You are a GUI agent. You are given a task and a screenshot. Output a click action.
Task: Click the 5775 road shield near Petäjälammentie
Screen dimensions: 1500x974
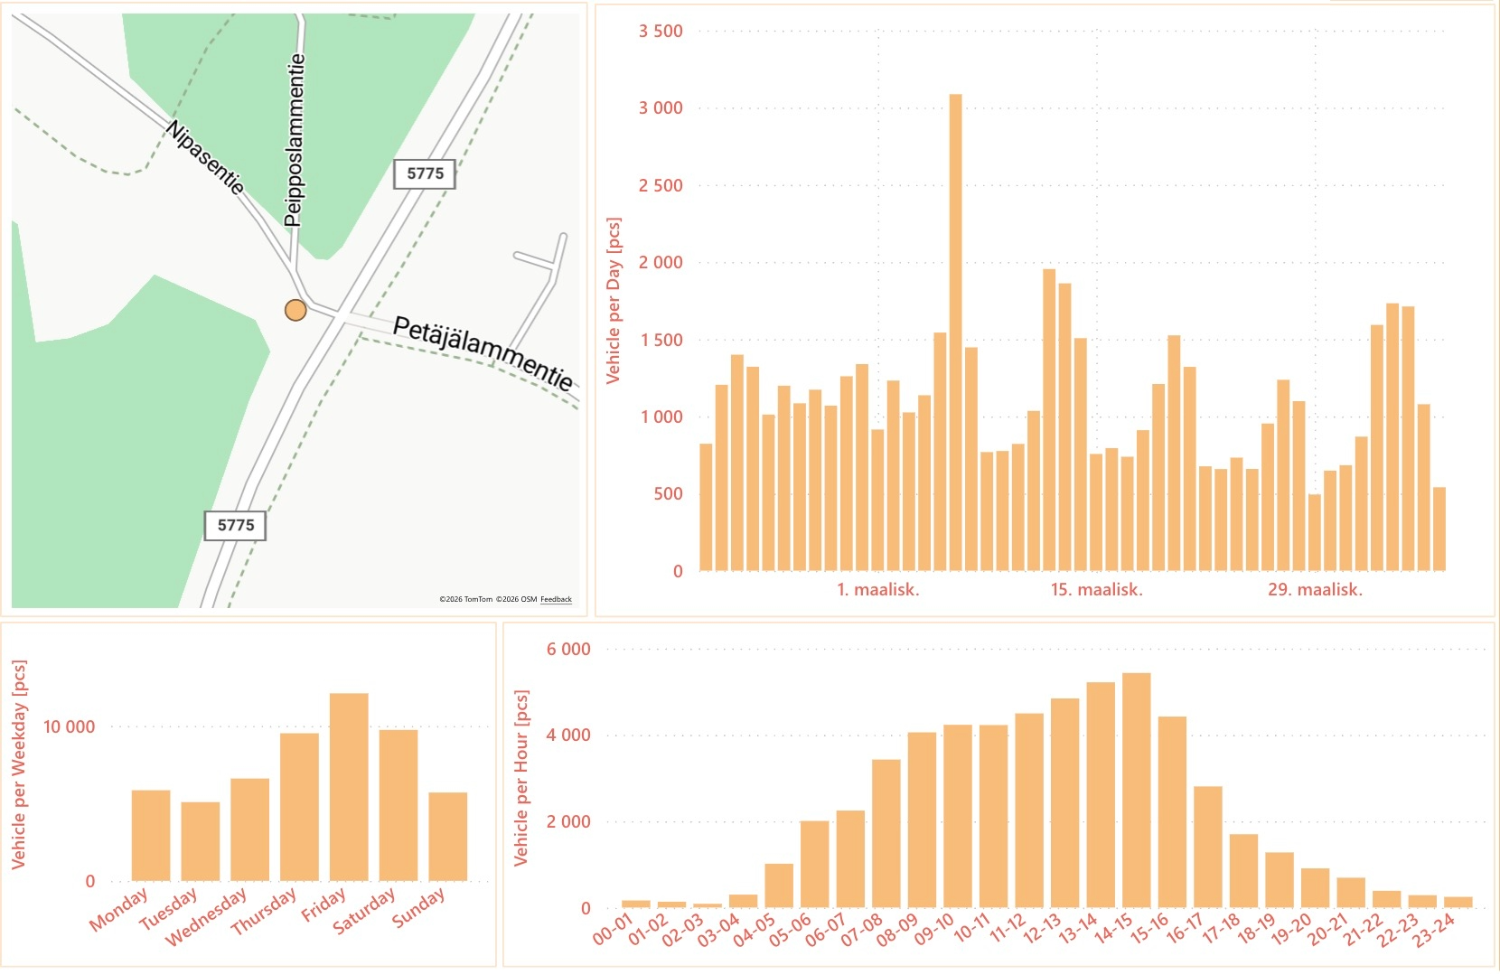pyautogui.click(x=425, y=174)
